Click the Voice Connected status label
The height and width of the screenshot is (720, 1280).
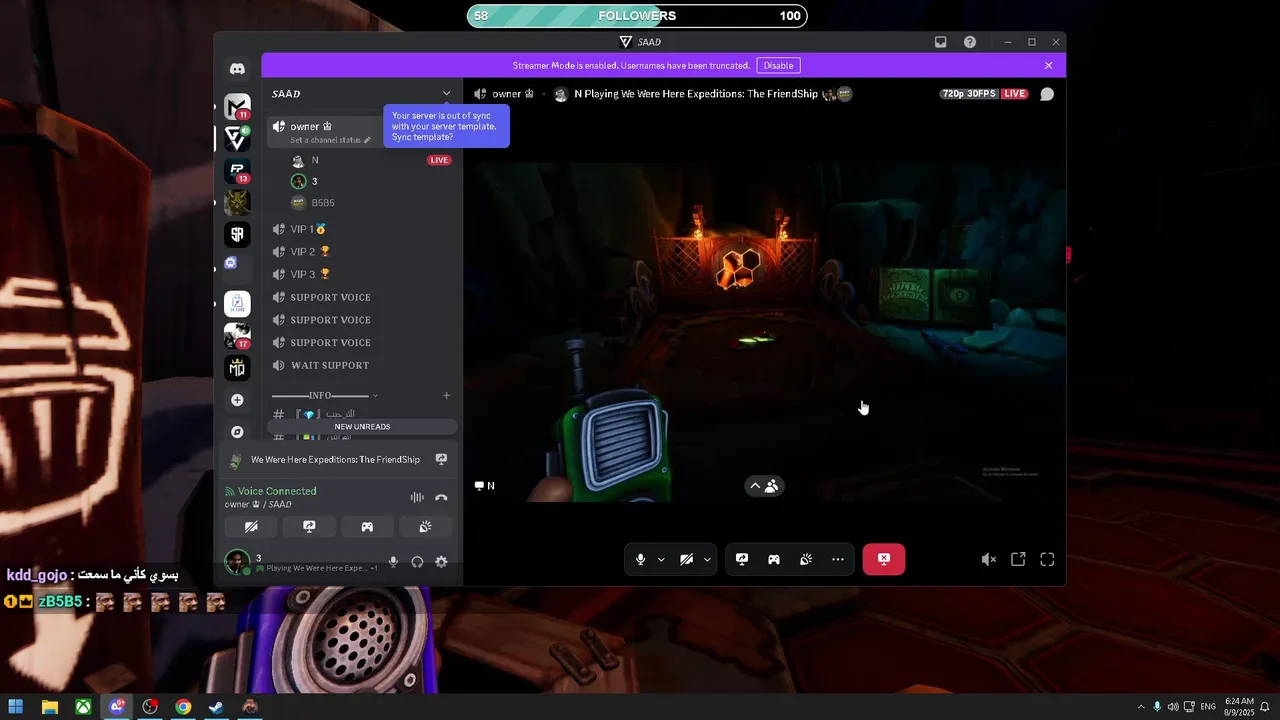(277, 491)
